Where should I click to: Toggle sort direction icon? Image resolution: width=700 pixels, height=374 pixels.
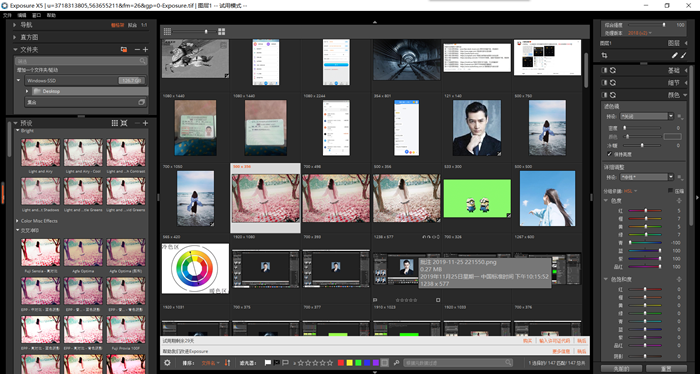click(228, 363)
